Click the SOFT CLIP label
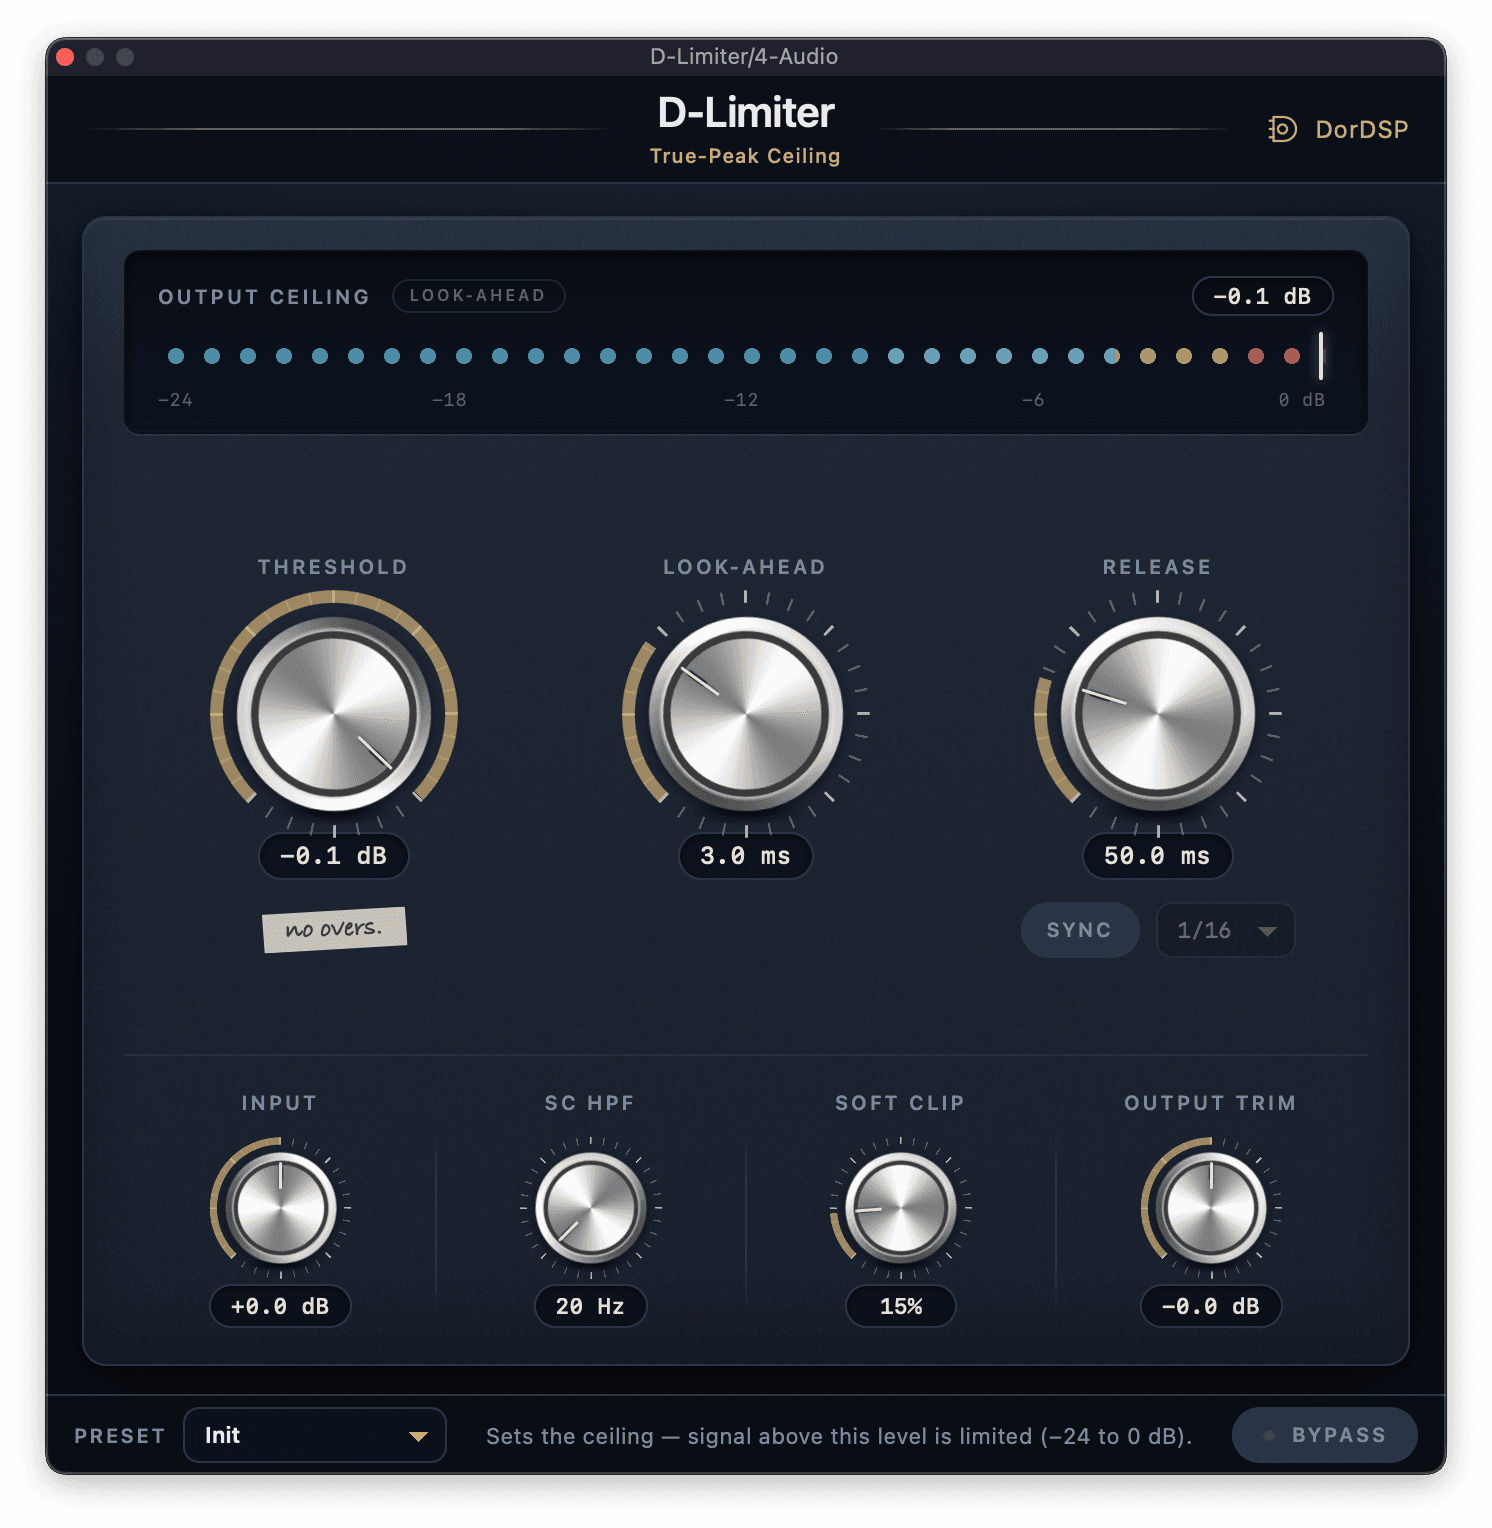The height and width of the screenshot is (1528, 1492). 900,1103
